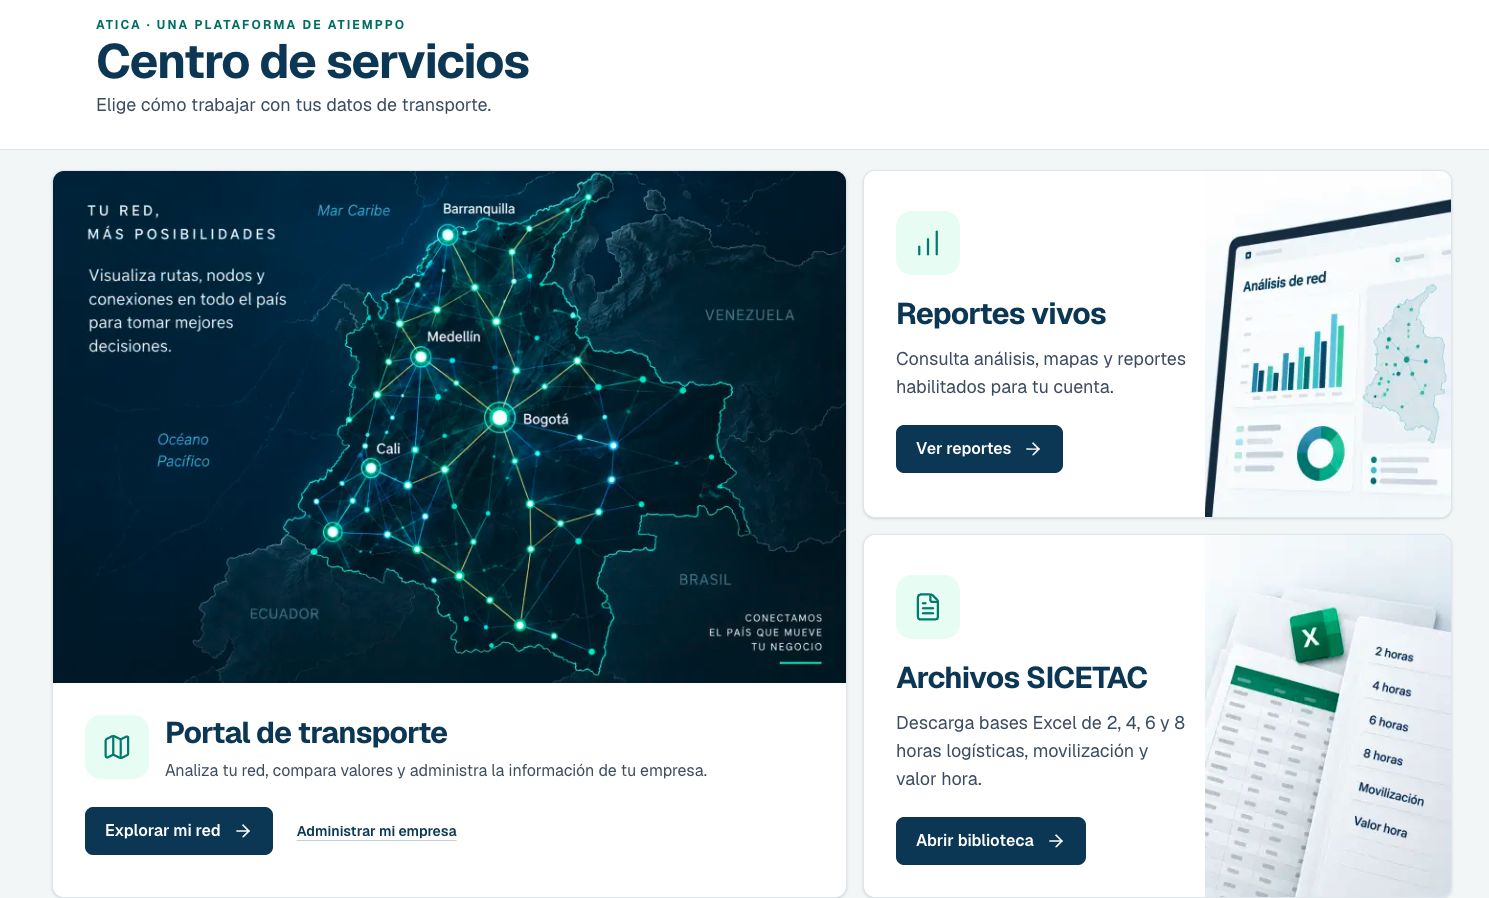Click the Colombia network map image
Viewport: 1489px width, 898px height.
pos(449,427)
